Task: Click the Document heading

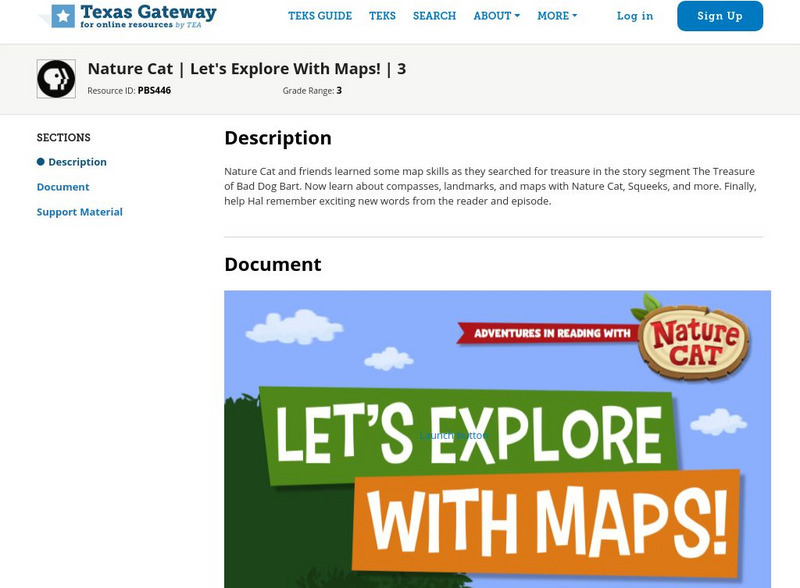Action: (x=273, y=264)
